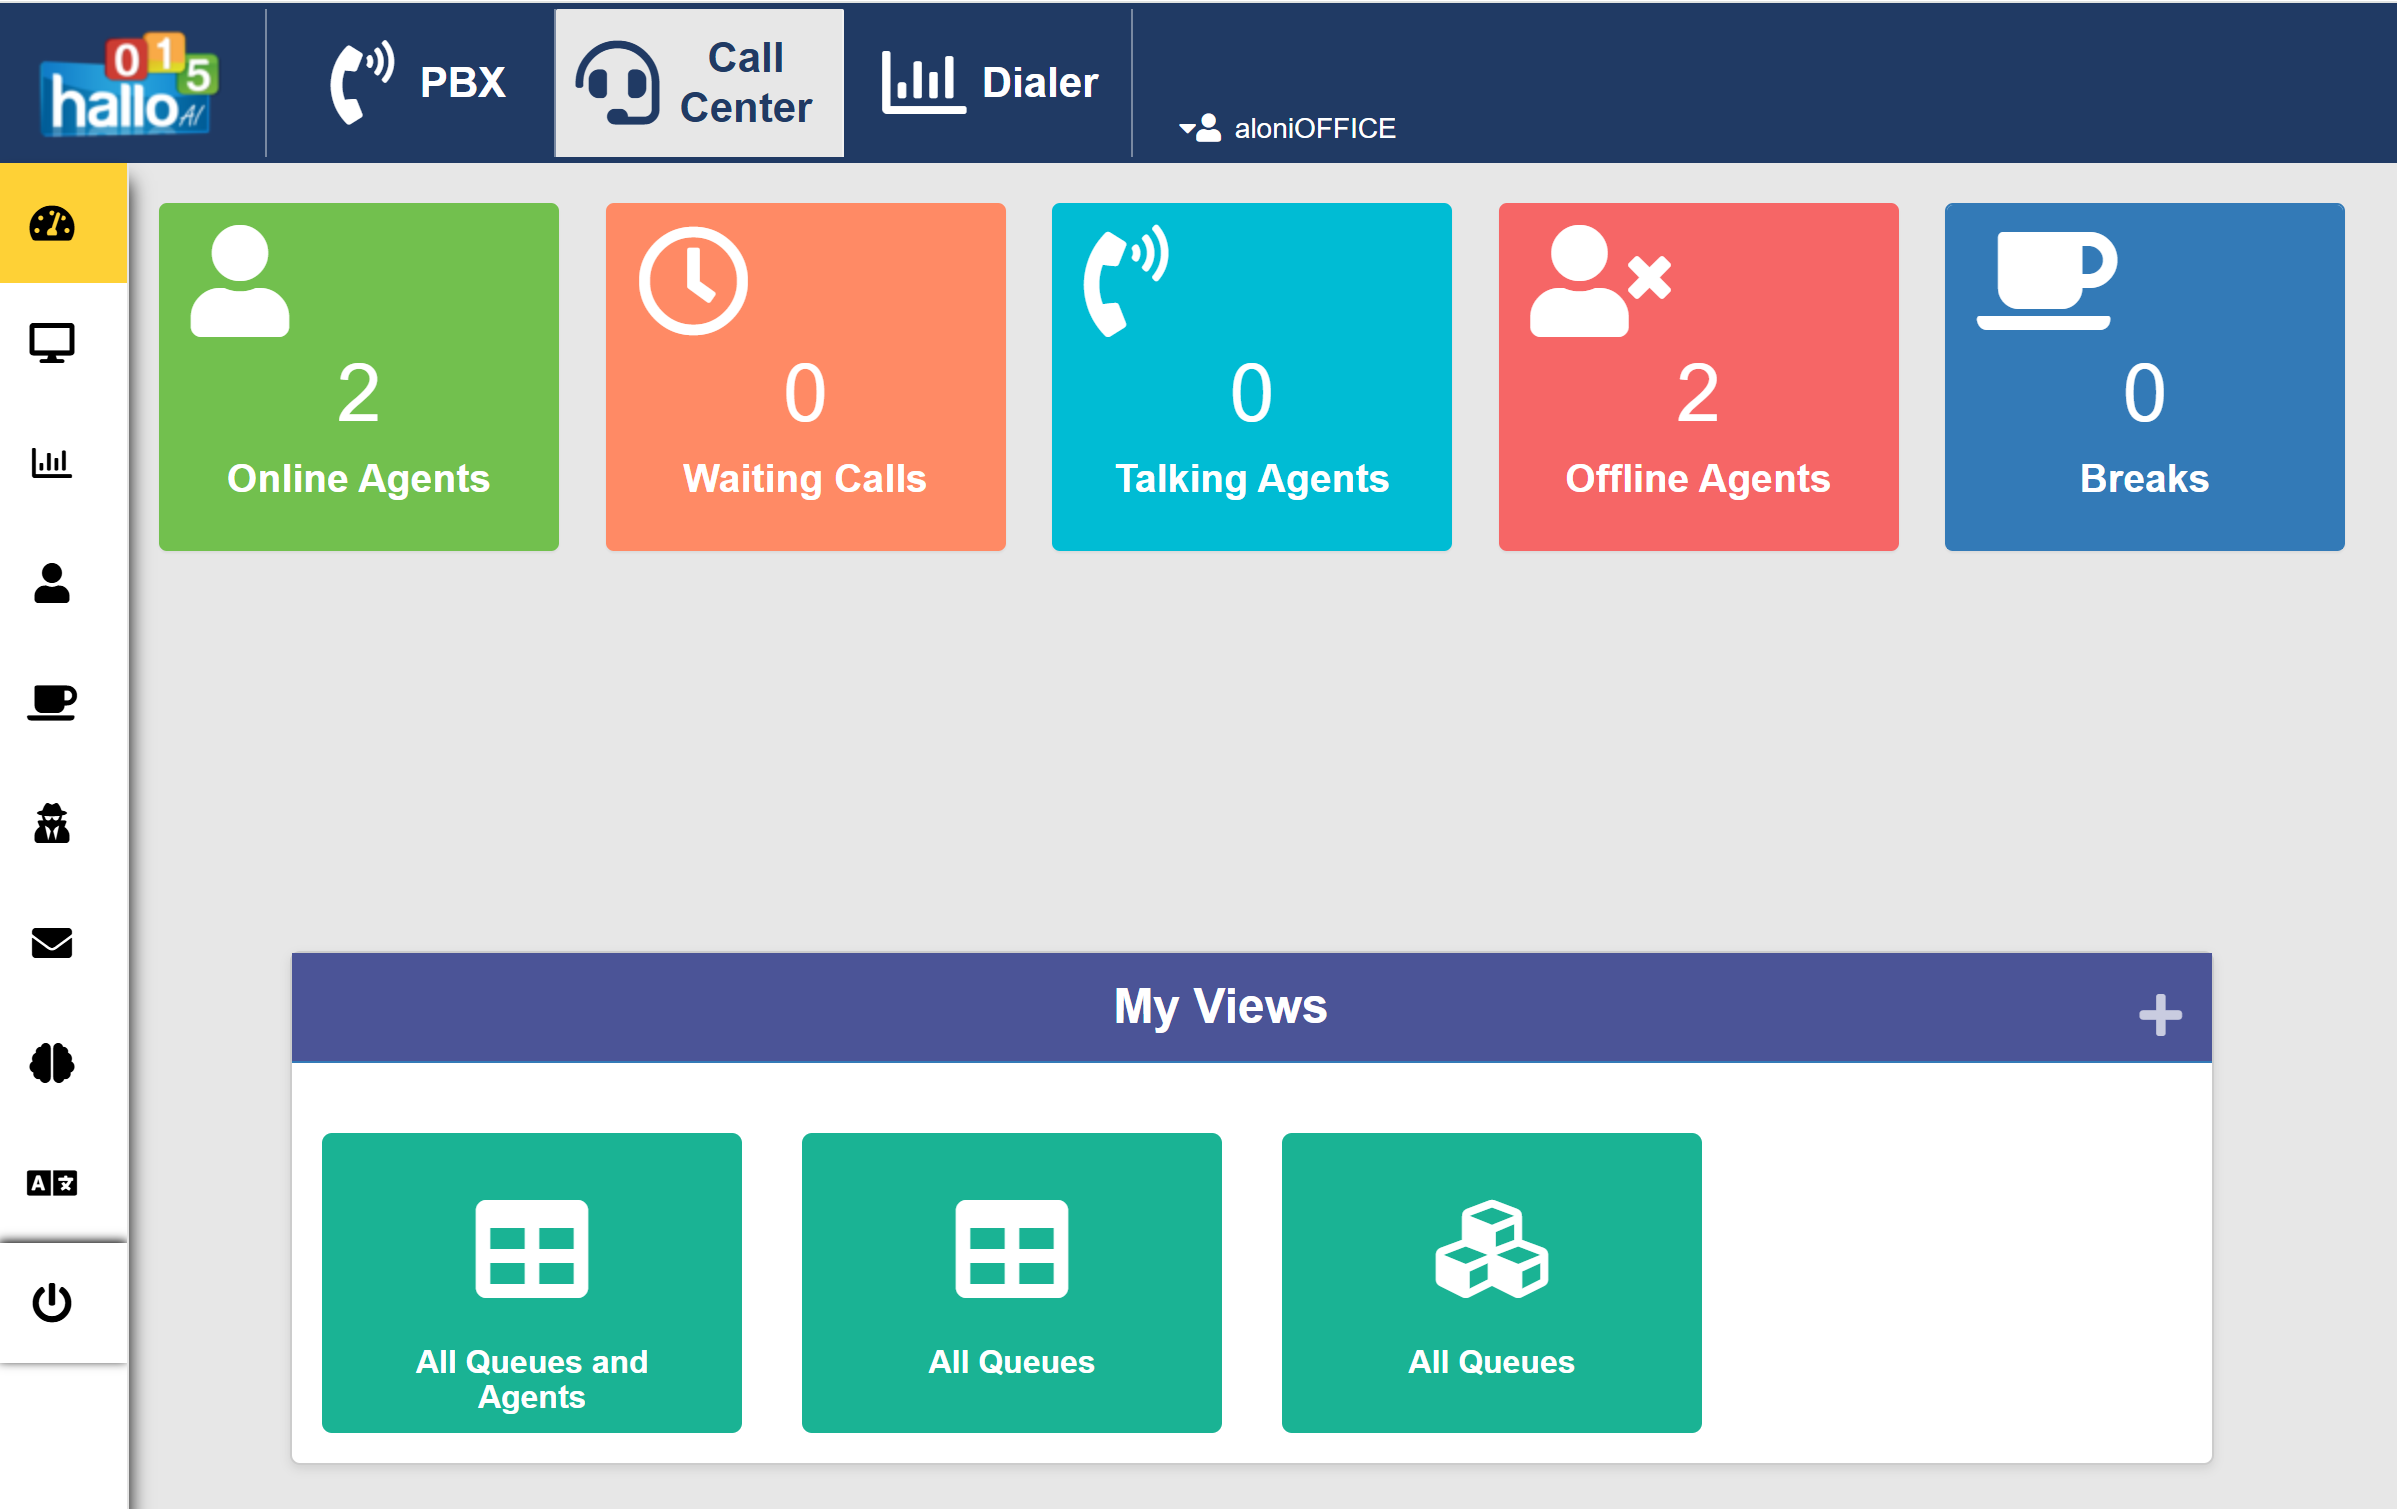Open the bar chart reports sidebar icon
Image resolution: width=2397 pixels, height=1509 pixels.
(52, 463)
